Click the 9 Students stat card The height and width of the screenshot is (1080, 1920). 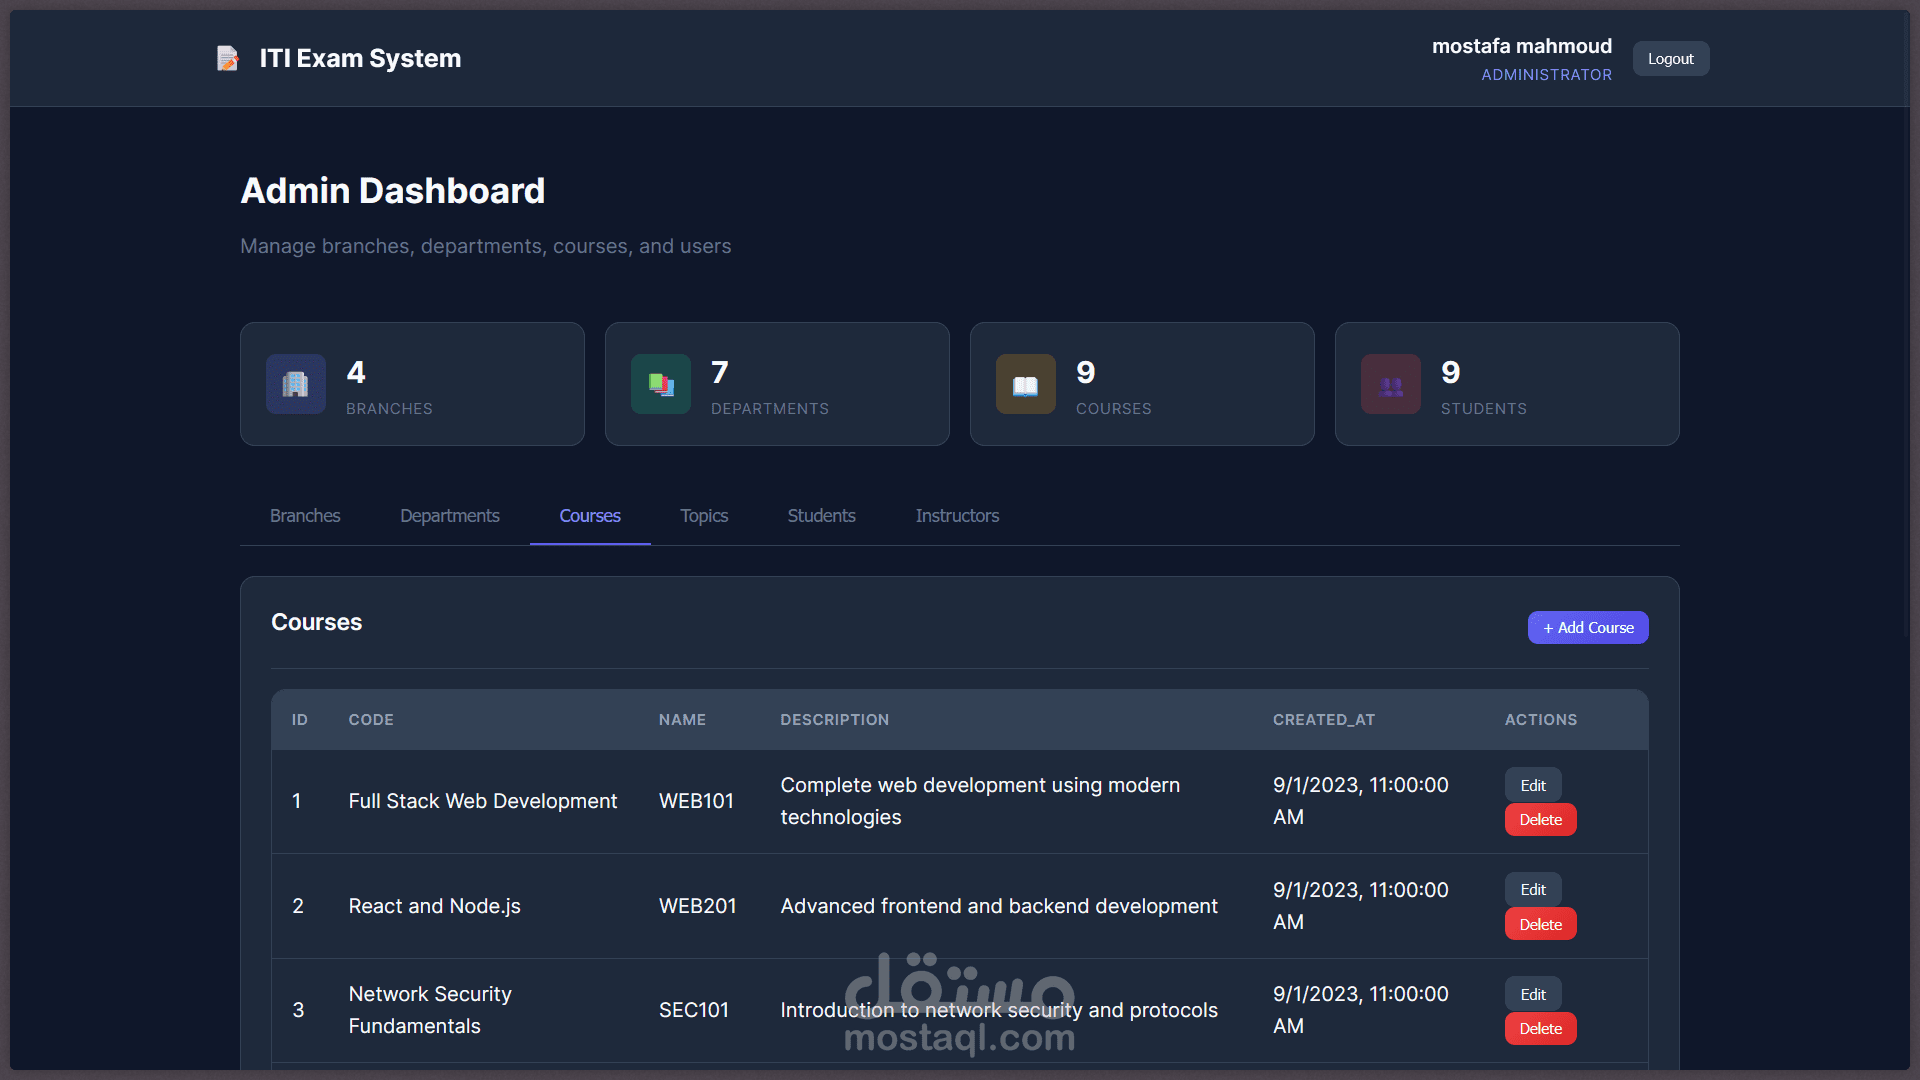[x=1506, y=384]
